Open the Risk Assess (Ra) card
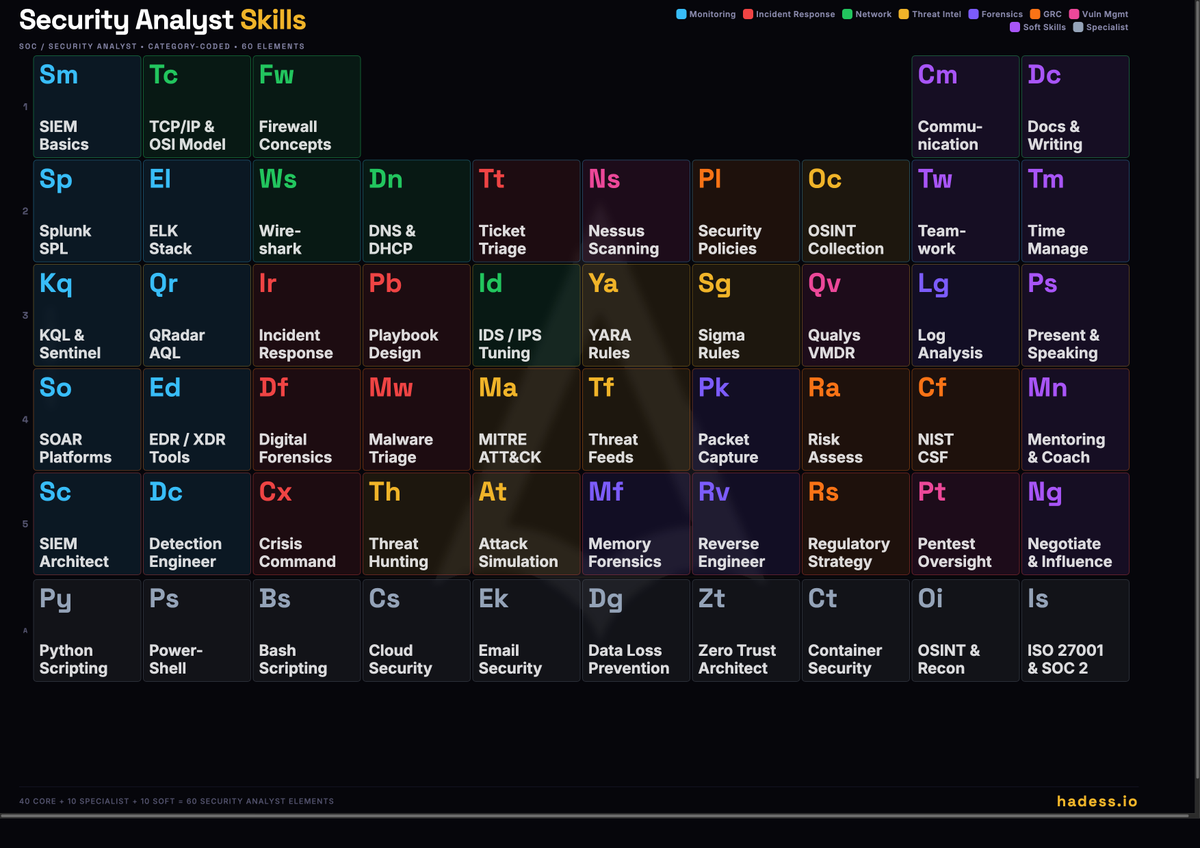Viewport: 1200px width, 848px height. [856, 419]
